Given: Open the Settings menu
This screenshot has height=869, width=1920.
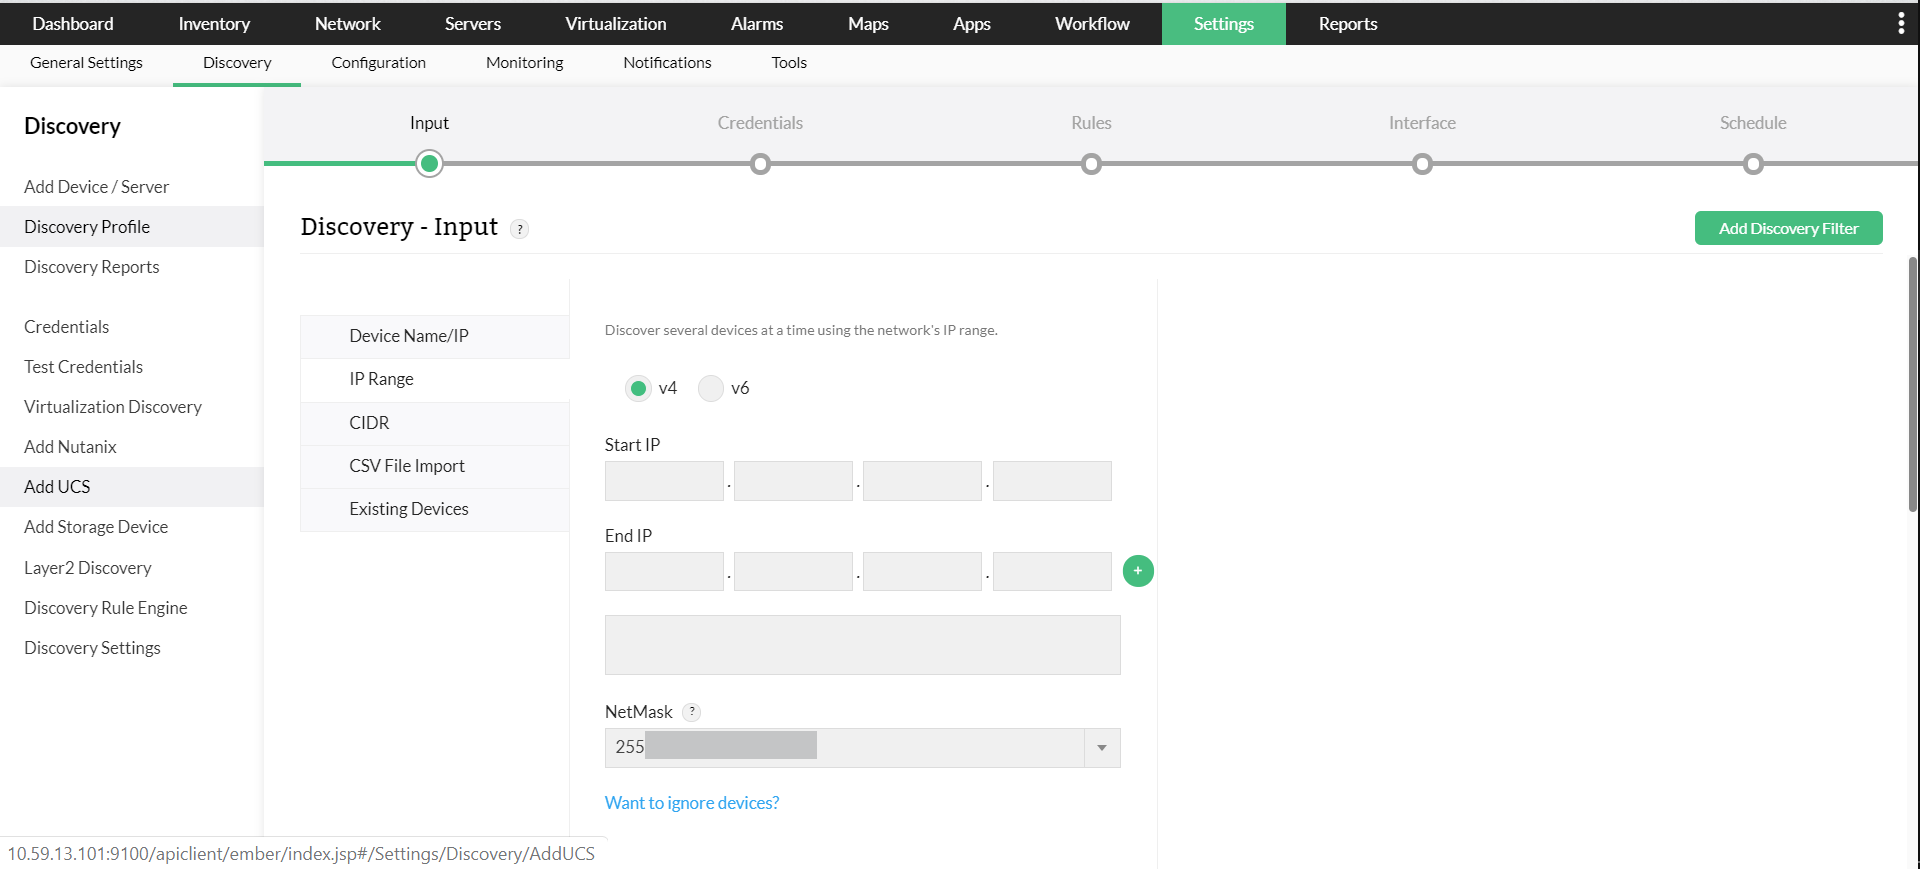Looking at the screenshot, I should click(x=1224, y=23).
